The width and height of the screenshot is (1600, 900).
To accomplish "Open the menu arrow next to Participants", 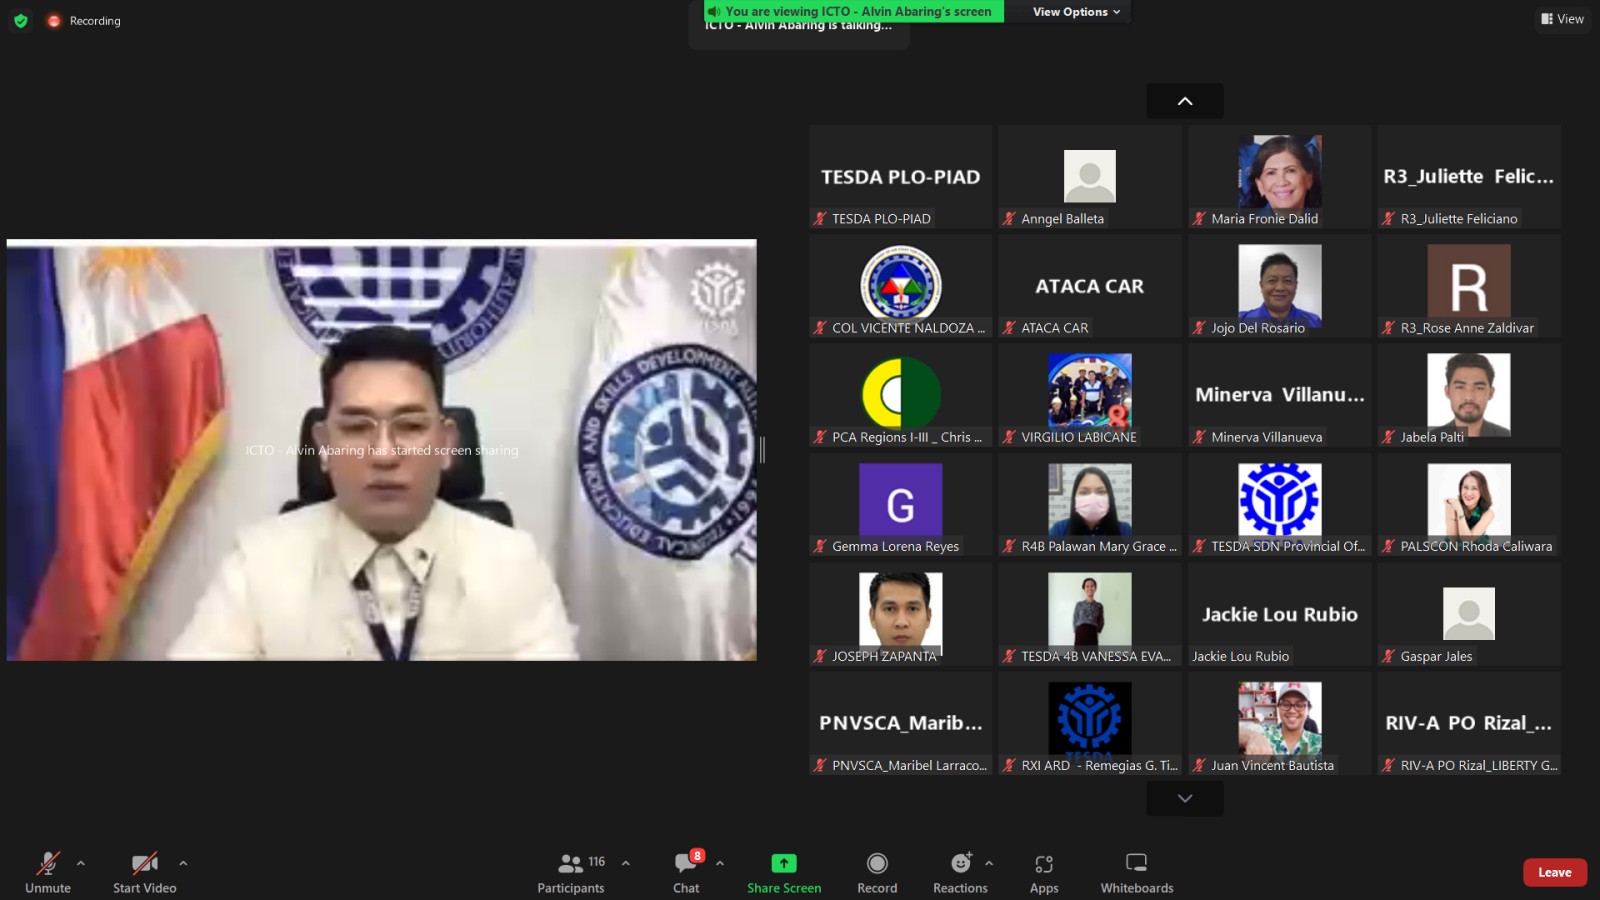I will (x=624, y=862).
